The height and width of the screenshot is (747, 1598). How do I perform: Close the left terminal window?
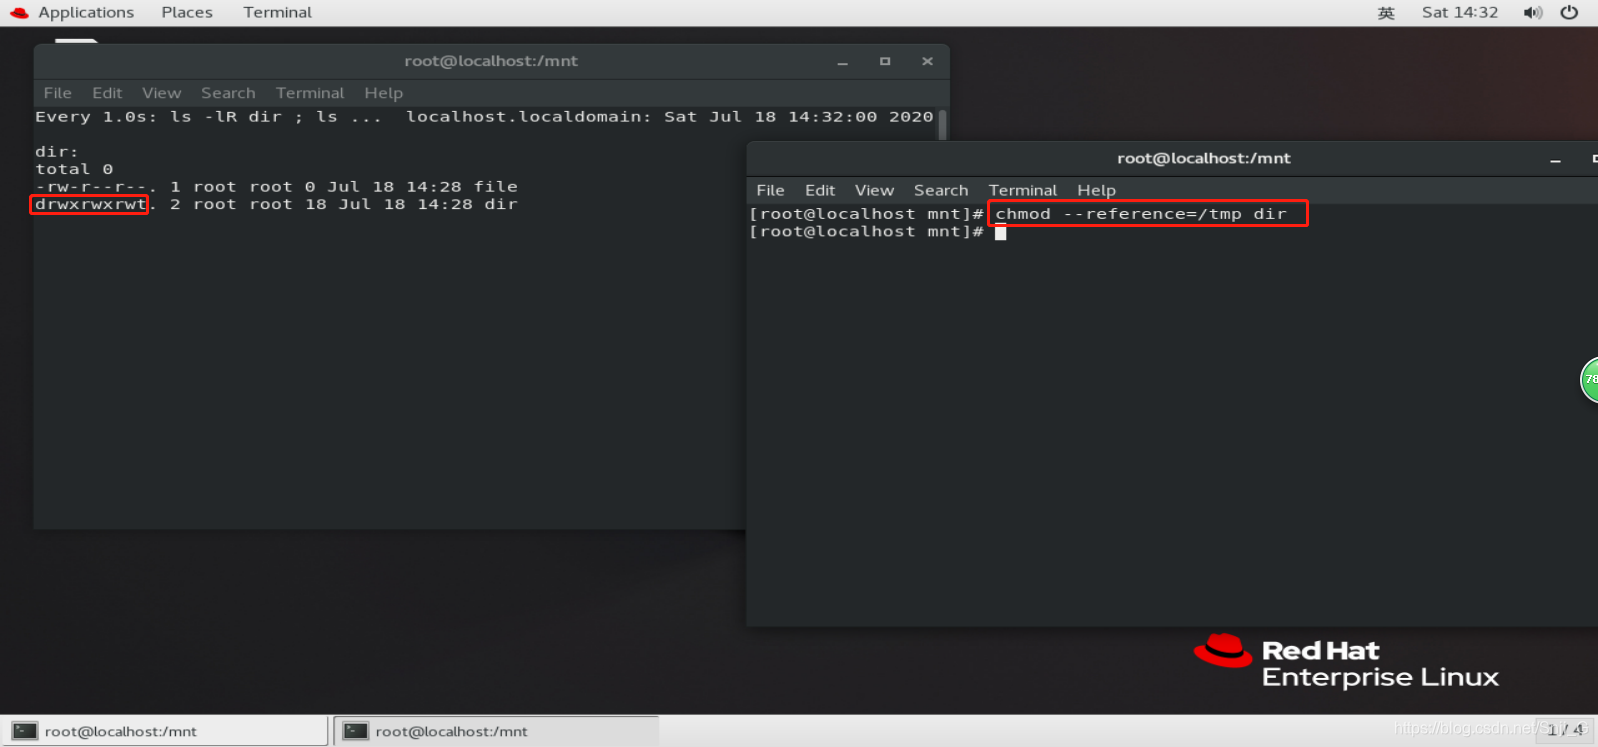coord(928,61)
